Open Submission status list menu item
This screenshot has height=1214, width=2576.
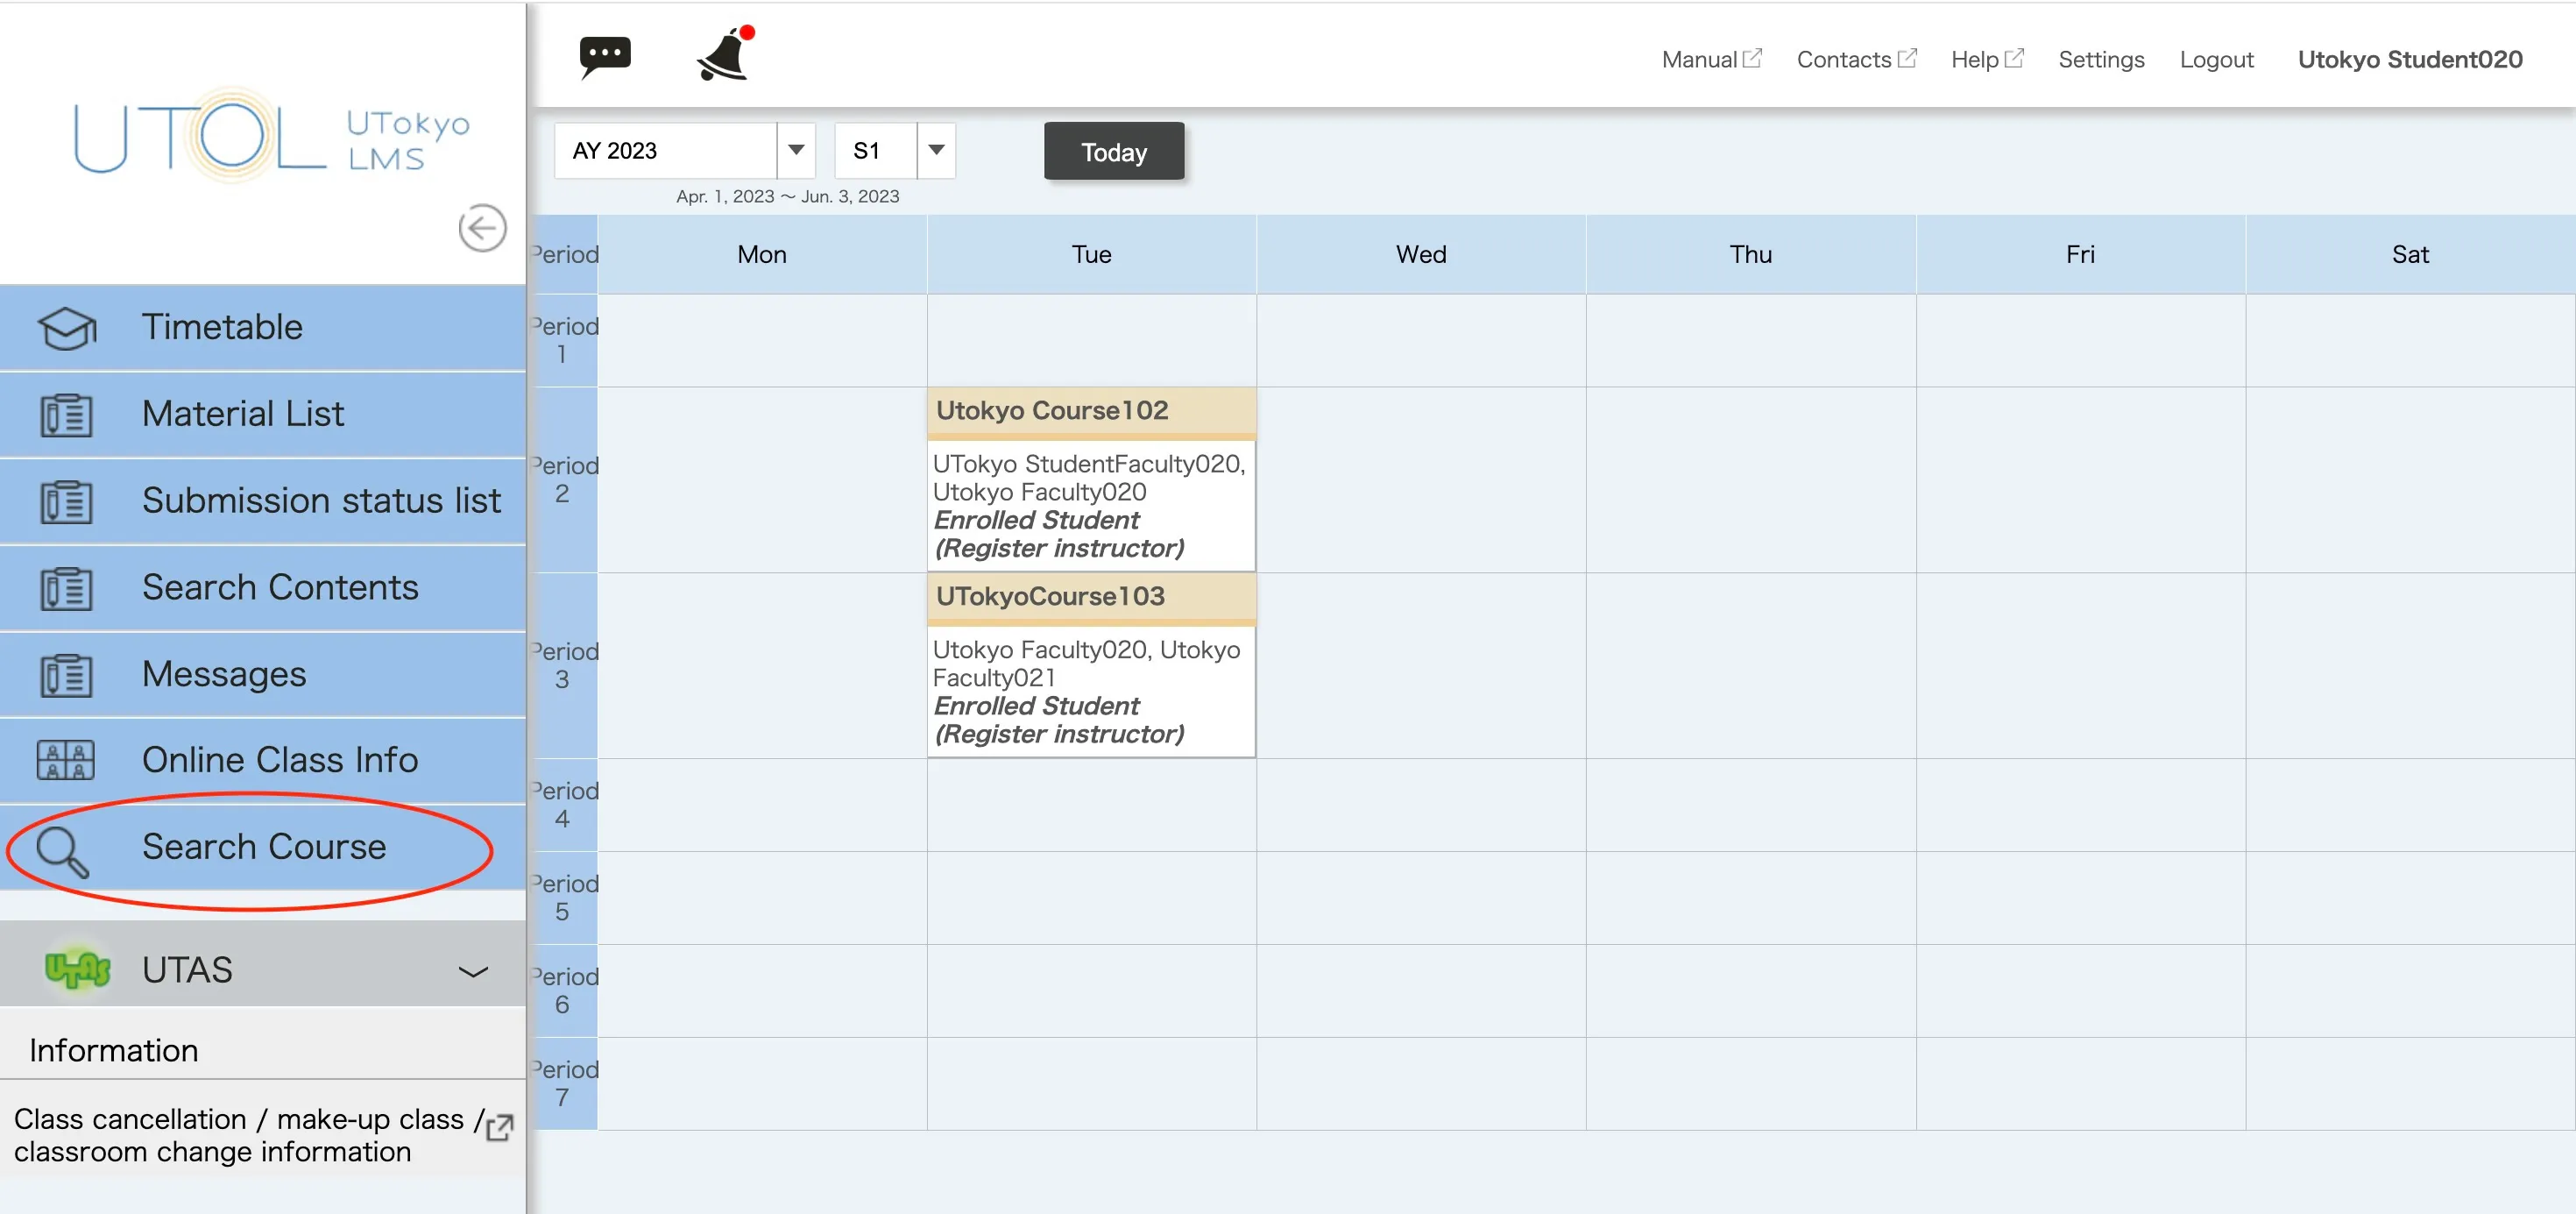click(x=320, y=501)
